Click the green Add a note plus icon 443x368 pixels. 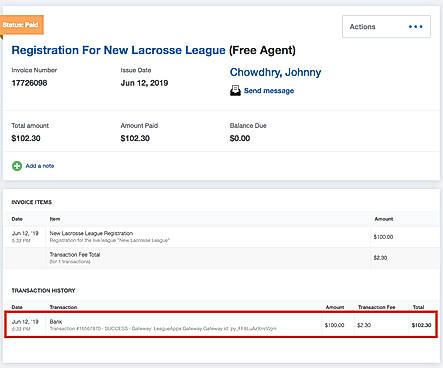17,166
